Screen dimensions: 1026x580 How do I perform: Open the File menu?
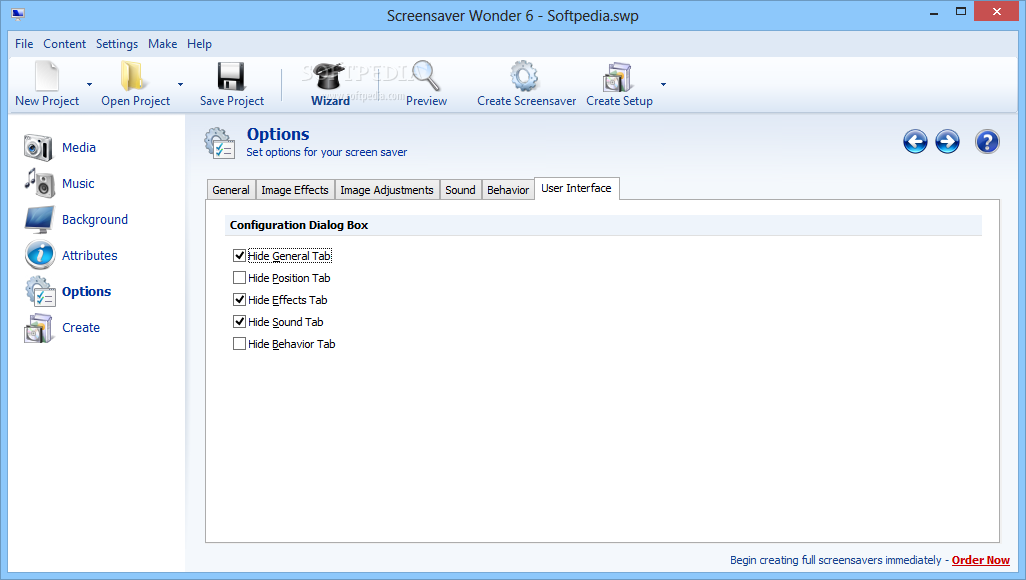pyautogui.click(x=24, y=44)
